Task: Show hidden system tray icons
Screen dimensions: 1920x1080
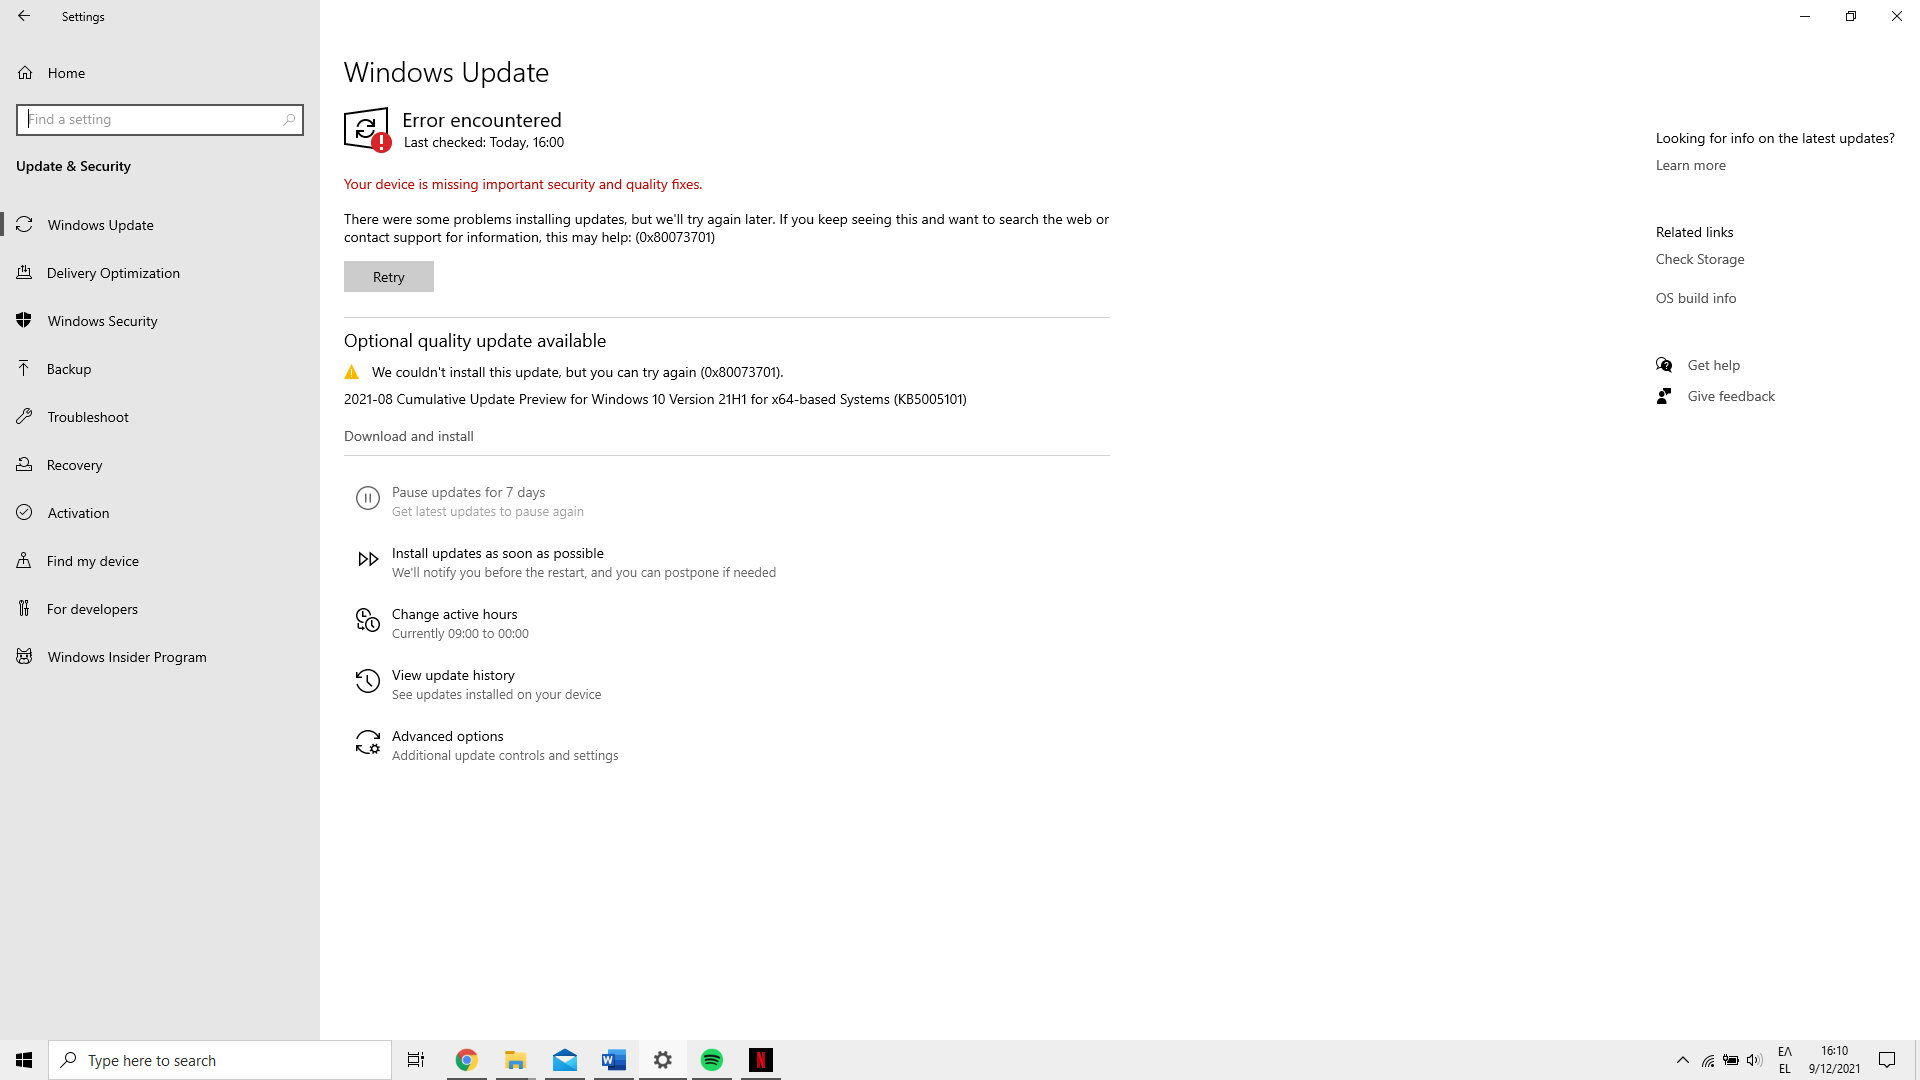Action: click(x=1683, y=1060)
